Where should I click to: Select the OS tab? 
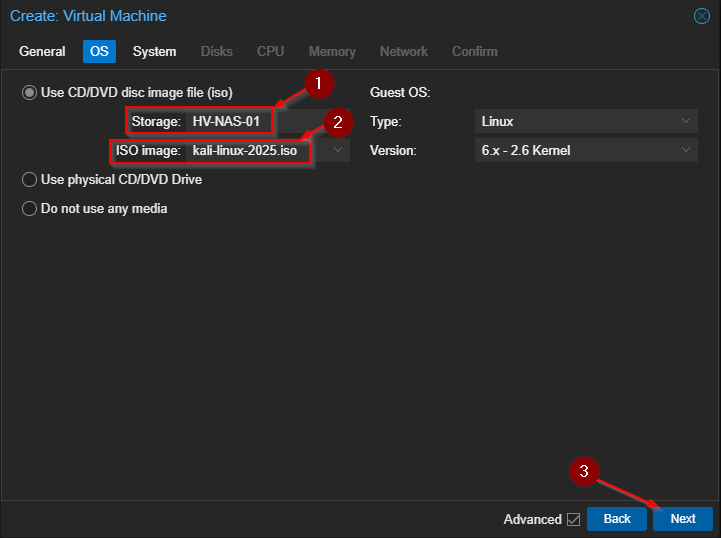click(99, 51)
